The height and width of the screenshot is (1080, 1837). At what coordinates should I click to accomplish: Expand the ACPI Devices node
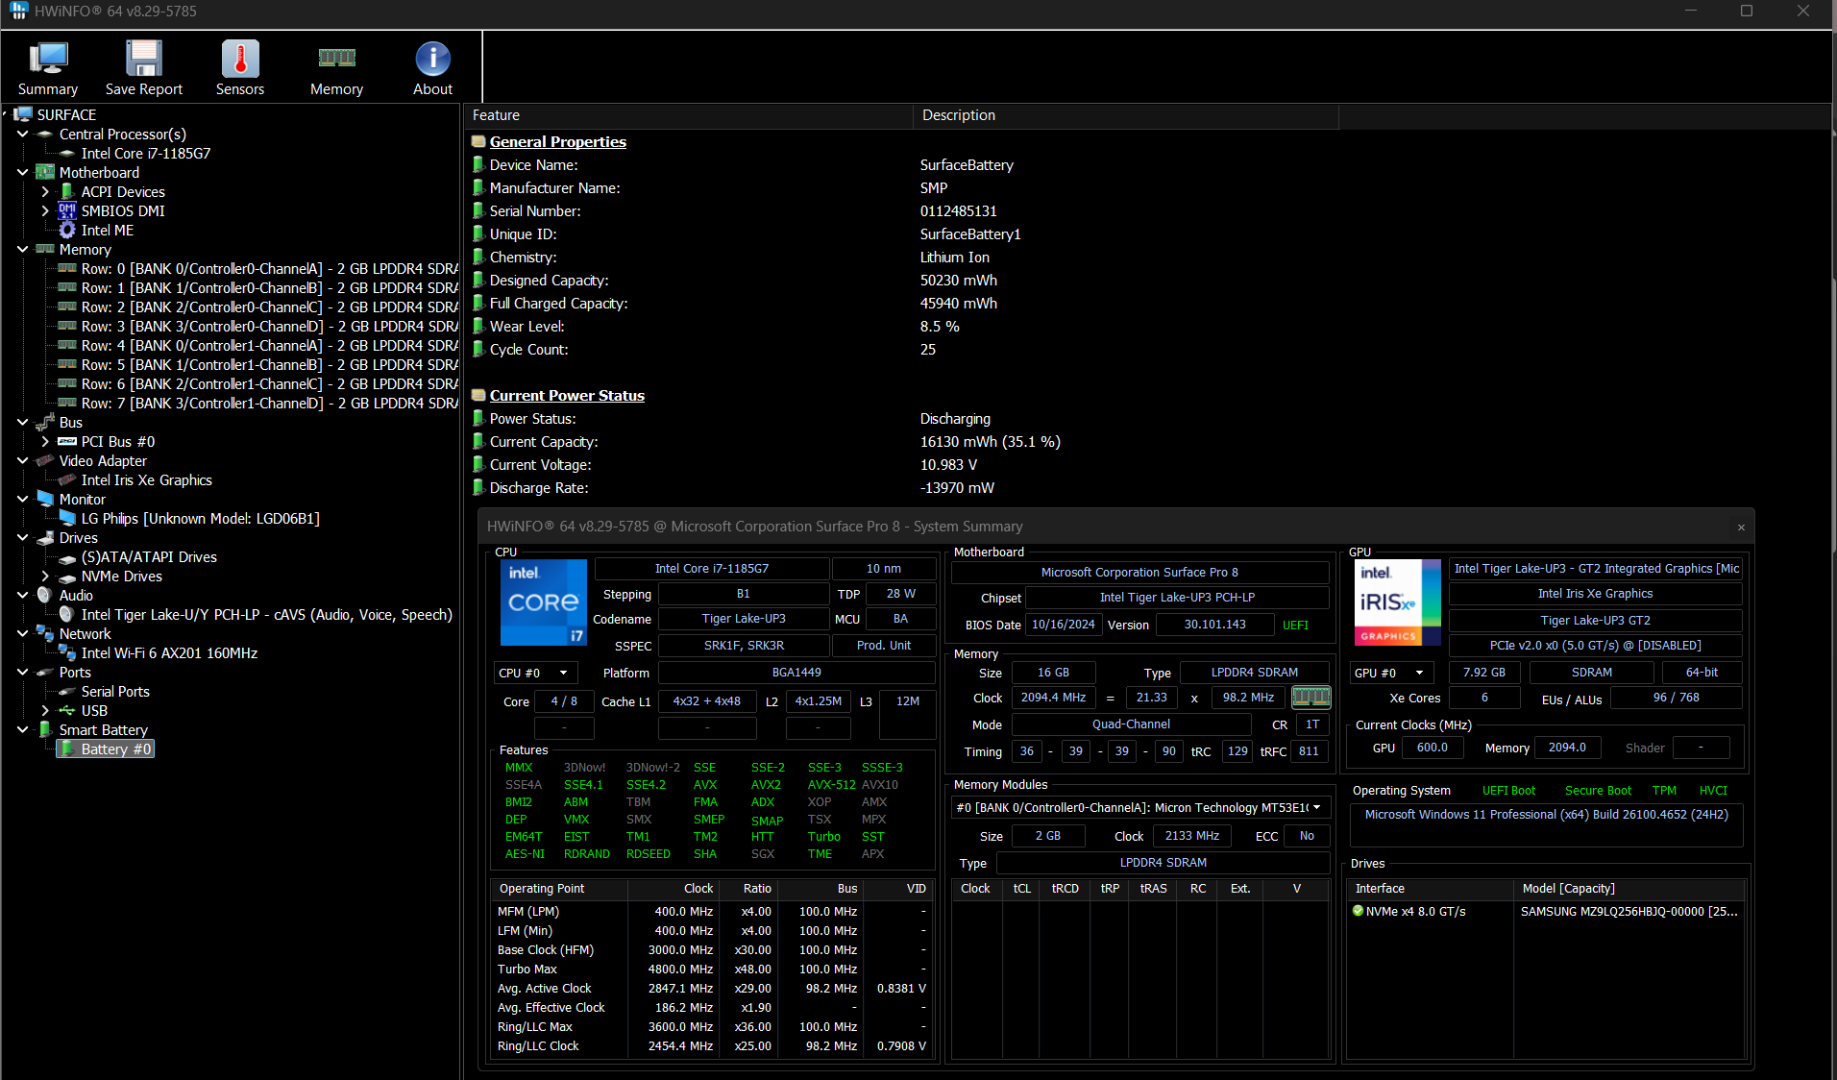[x=45, y=192]
